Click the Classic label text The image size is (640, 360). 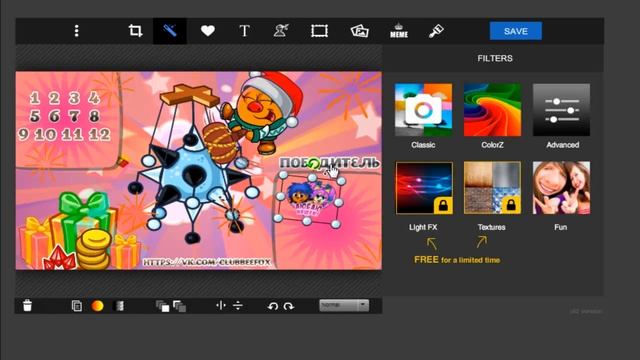pyautogui.click(x=423, y=145)
